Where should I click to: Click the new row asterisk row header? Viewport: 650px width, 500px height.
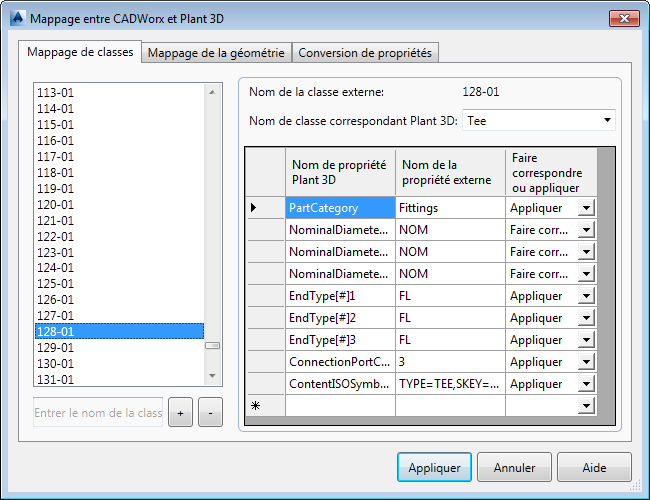tap(266, 405)
